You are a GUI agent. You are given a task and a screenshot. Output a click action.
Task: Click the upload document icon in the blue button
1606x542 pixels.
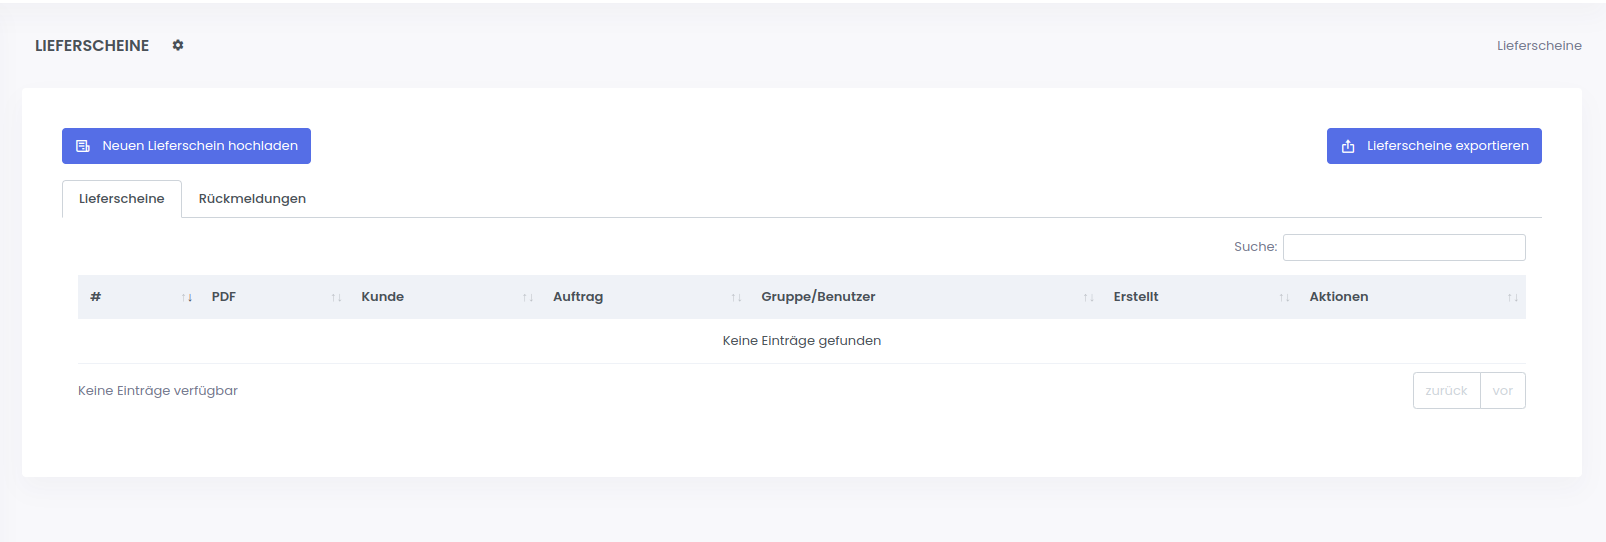(x=83, y=146)
